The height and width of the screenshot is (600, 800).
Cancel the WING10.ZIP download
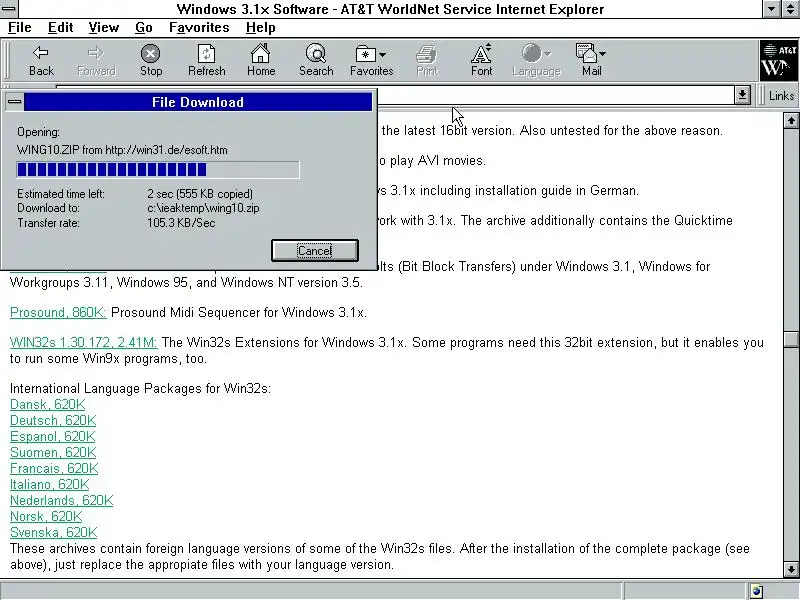click(x=315, y=251)
